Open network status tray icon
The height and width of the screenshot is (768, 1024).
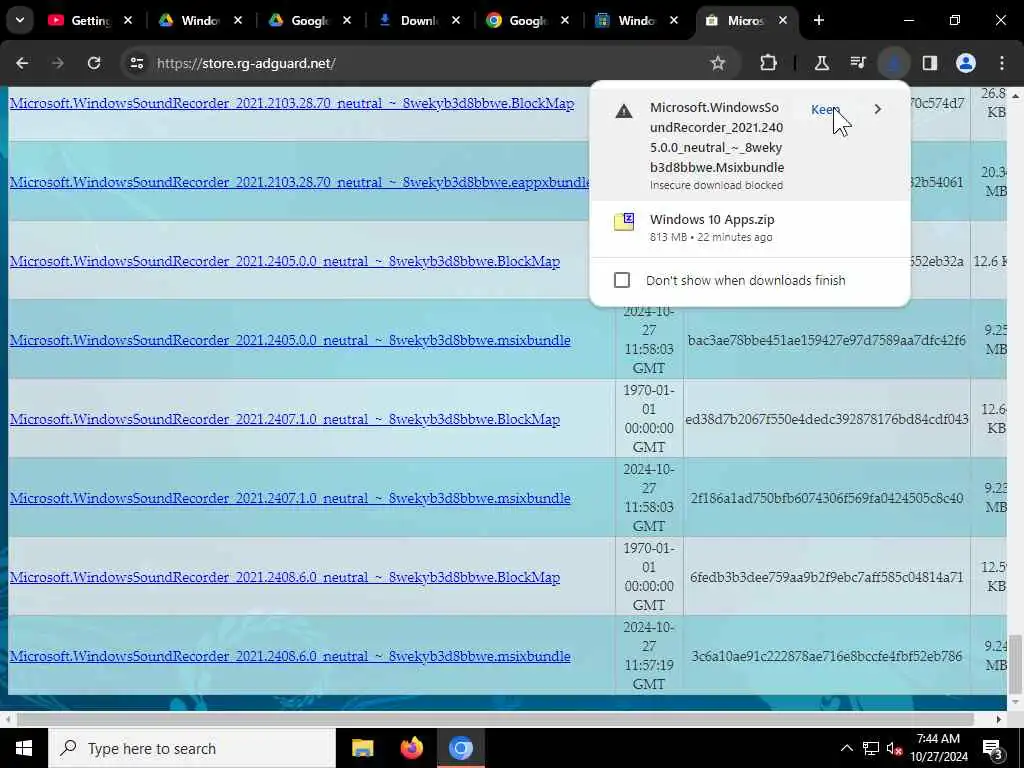(871, 748)
